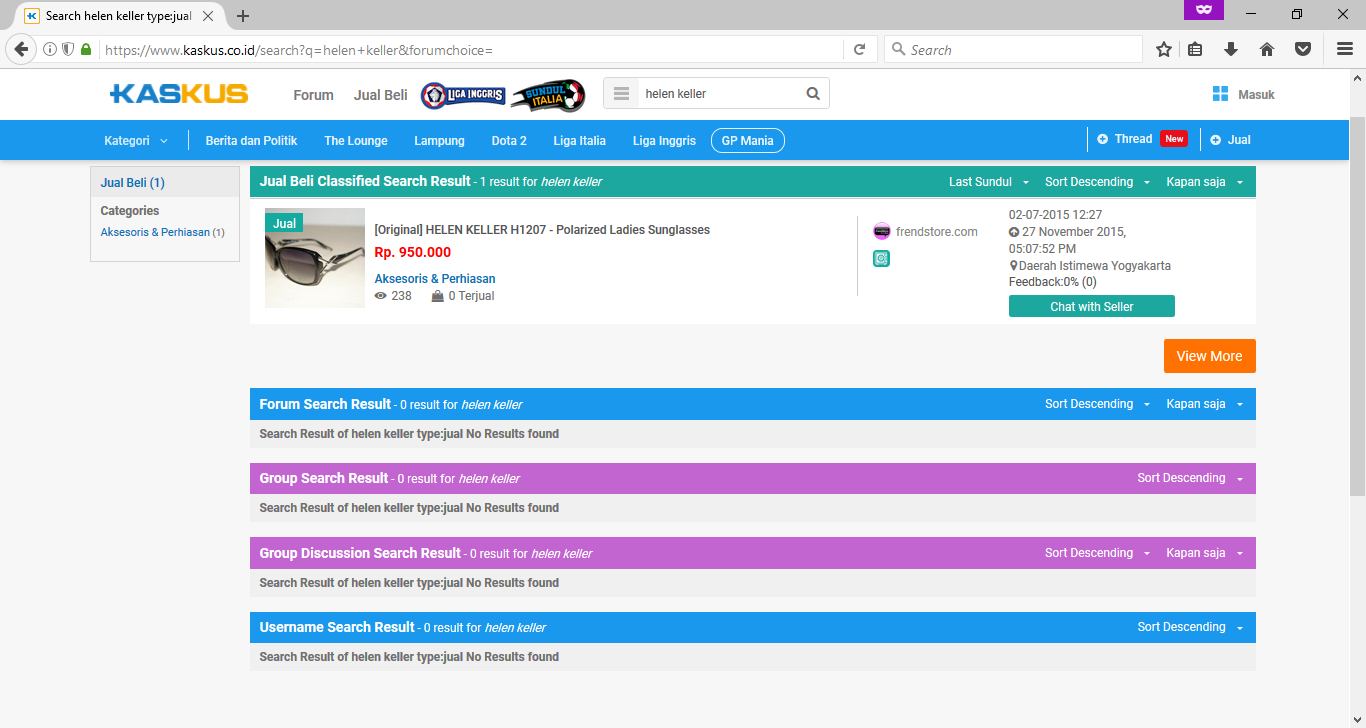Open the Forum menu
This screenshot has height=728, width=1366.
point(313,95)
